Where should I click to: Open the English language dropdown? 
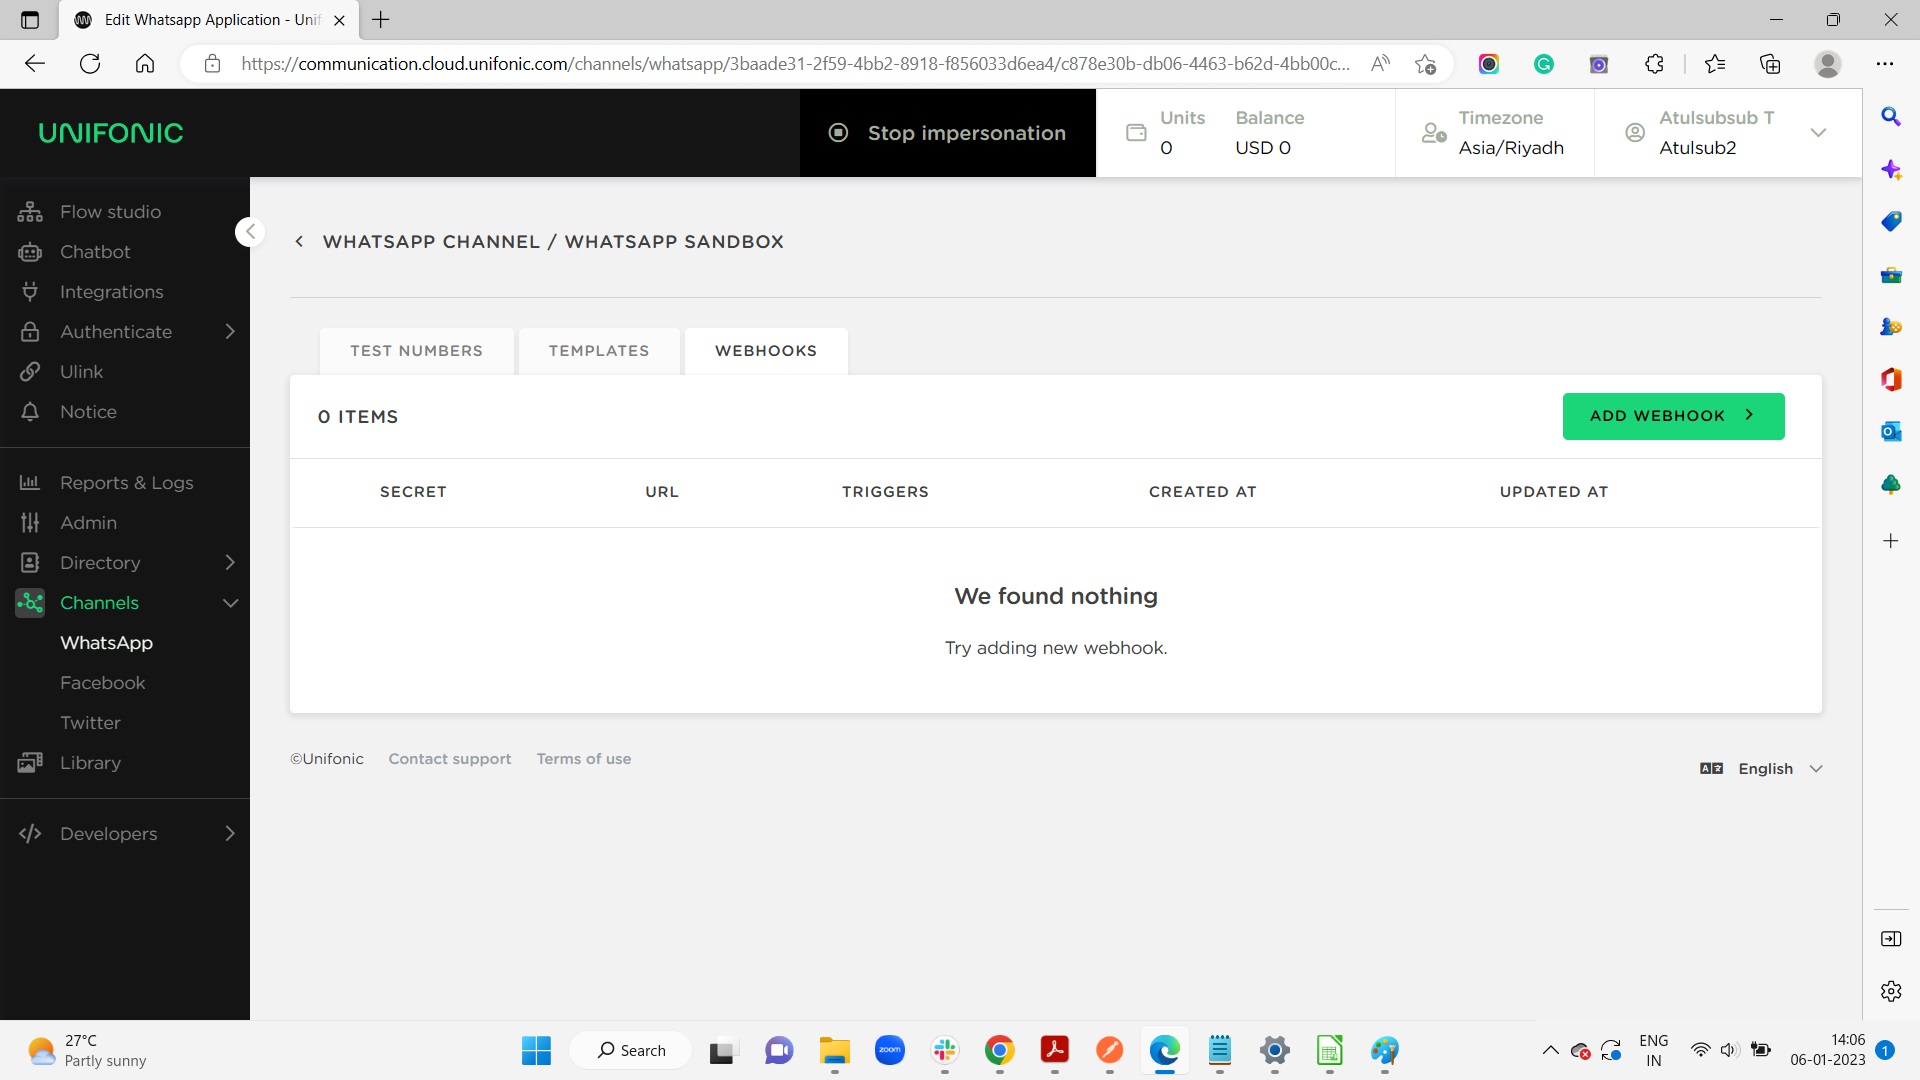(1765, 769)
